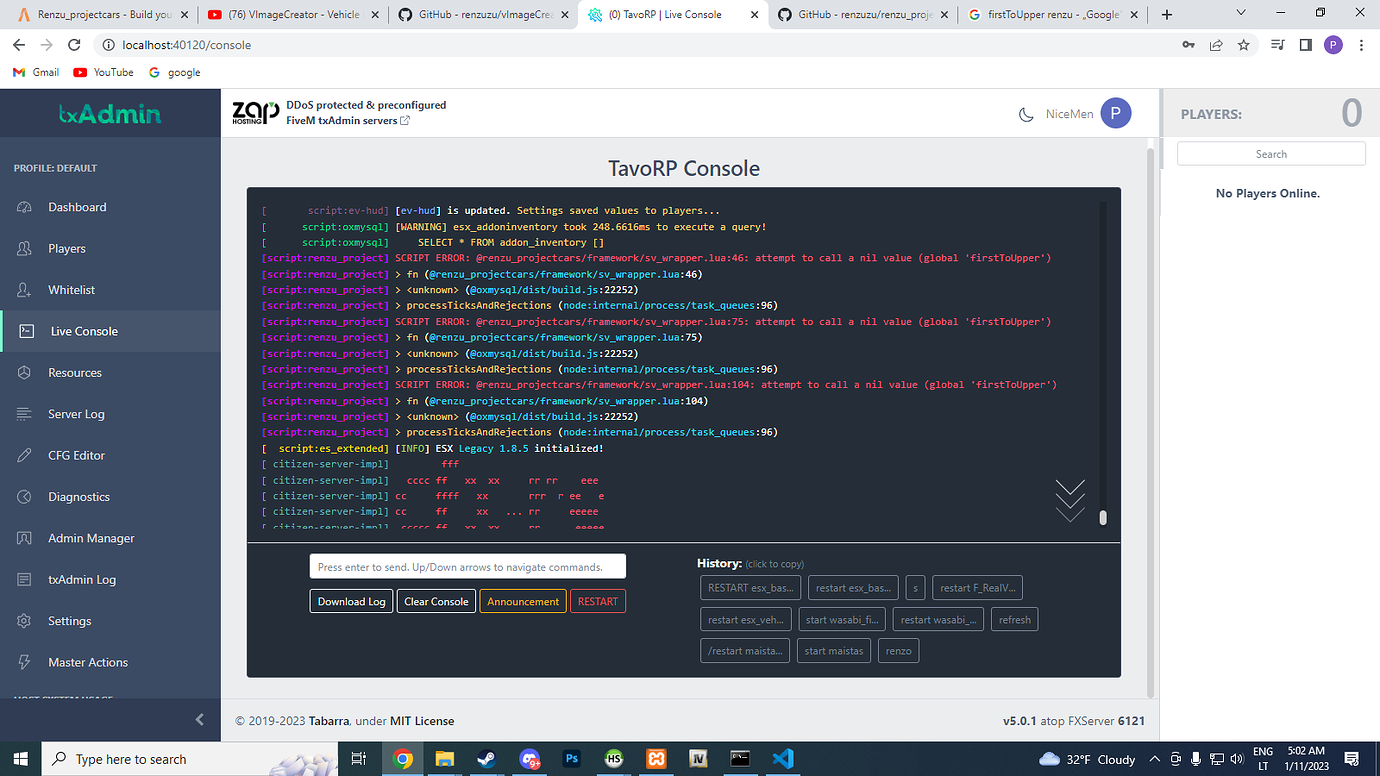Image resolution: width=1380 pixels, height=776 pixels.
Task: Click the Admin Manager icon
Action: pyautogui.click(x=25, y=538)
